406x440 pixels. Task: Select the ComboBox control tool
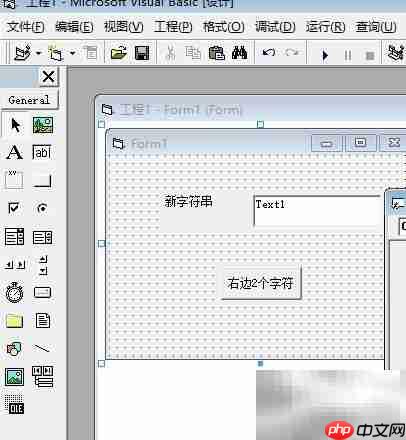click(x=14, y=237)
